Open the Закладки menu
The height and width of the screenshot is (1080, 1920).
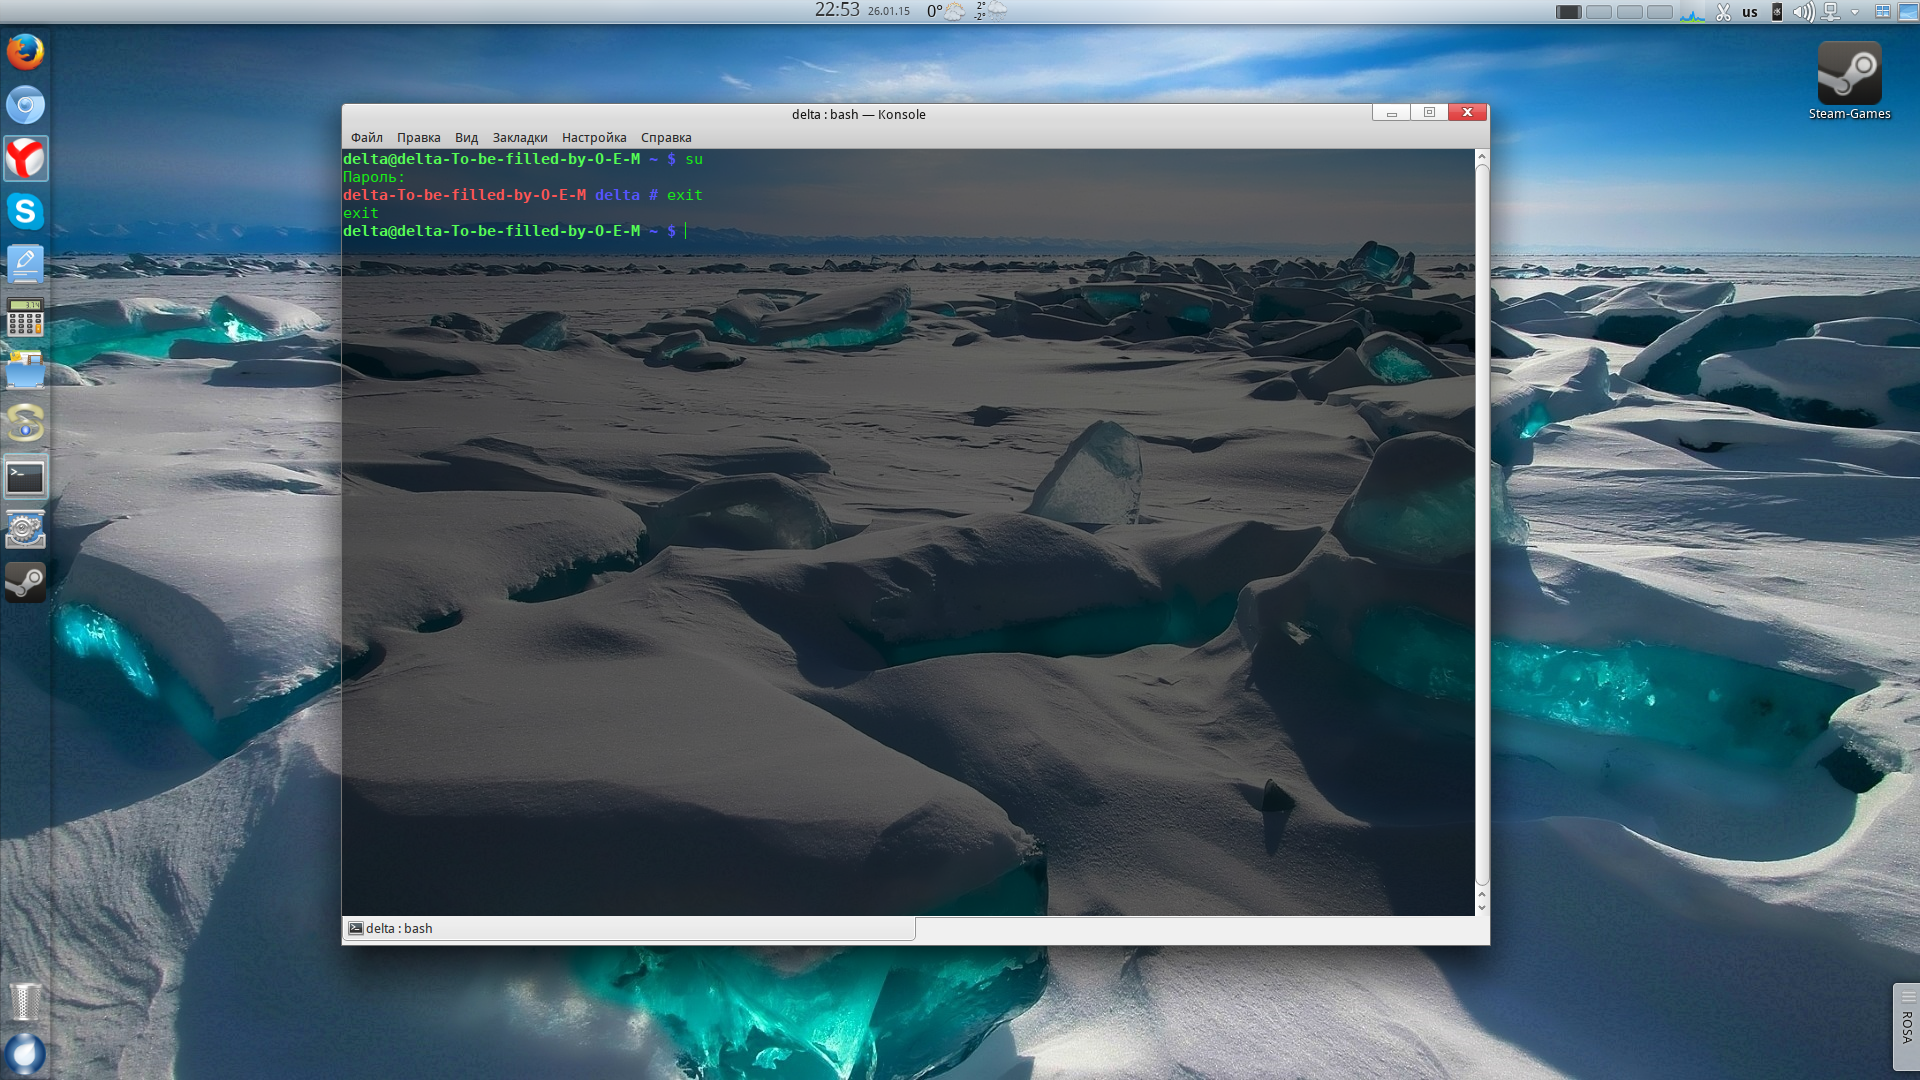coord(519,138)
